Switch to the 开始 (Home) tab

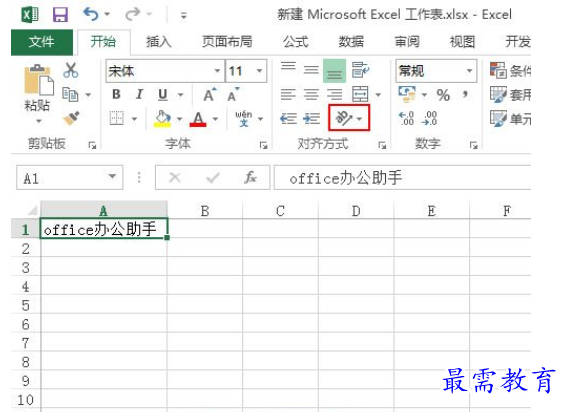[x=103, y=42]
